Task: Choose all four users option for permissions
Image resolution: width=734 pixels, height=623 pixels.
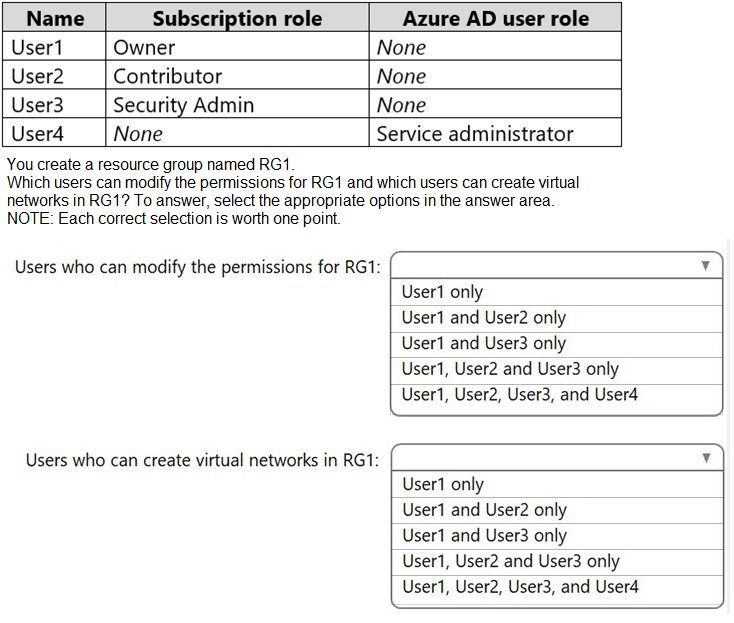Action: (556, 396)
